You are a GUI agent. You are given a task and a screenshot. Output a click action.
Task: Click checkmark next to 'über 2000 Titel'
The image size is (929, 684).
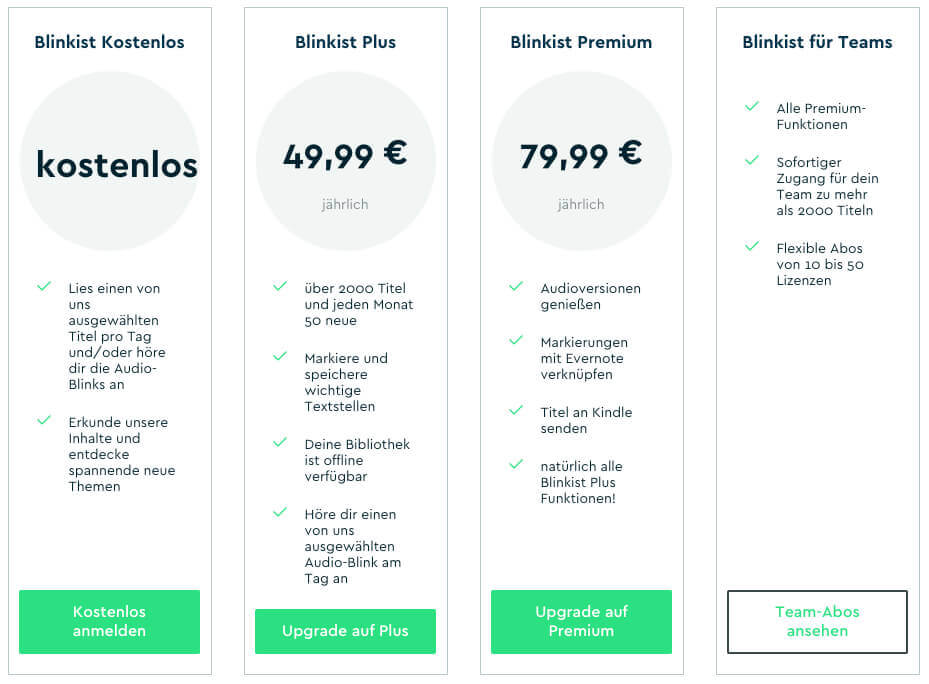(280, 286)
